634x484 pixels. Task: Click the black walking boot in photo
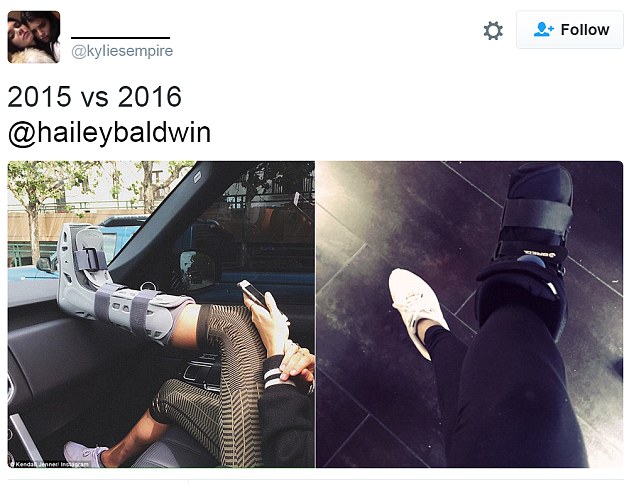[x=527, y=249]
